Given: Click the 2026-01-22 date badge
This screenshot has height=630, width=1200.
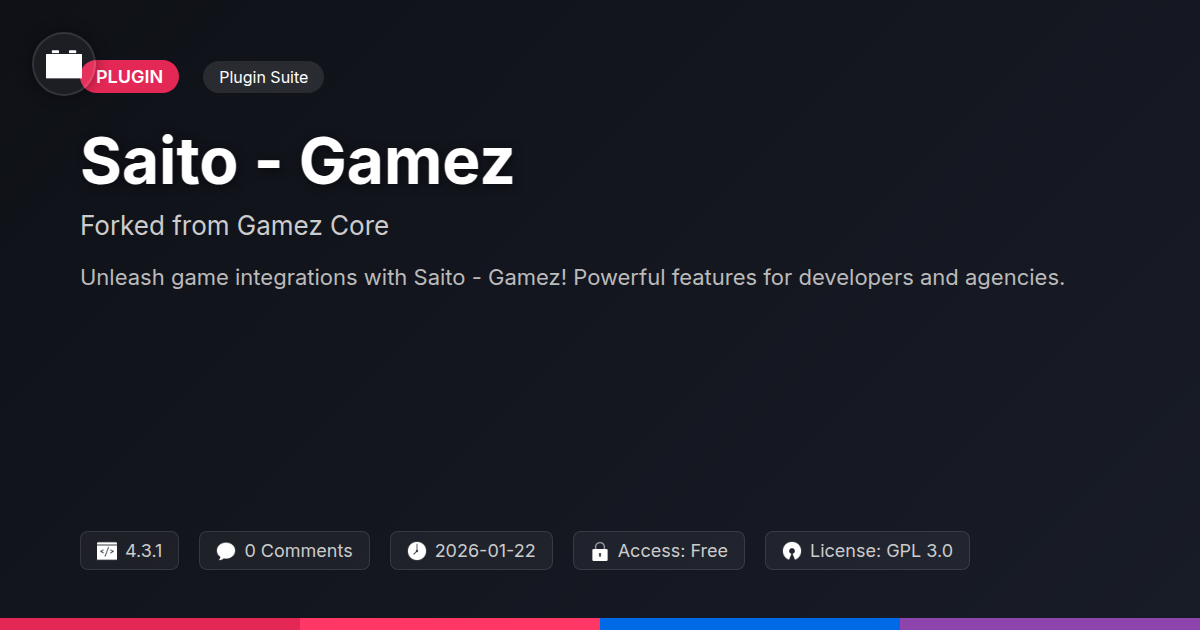Looking at the screenshot, I should click(471, 551).
